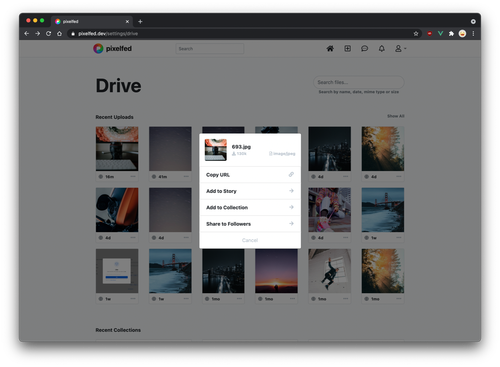This screenshot has height=367, width=500.
Task: Open the extensions puzzle icon
Action: tap(451, 34)
